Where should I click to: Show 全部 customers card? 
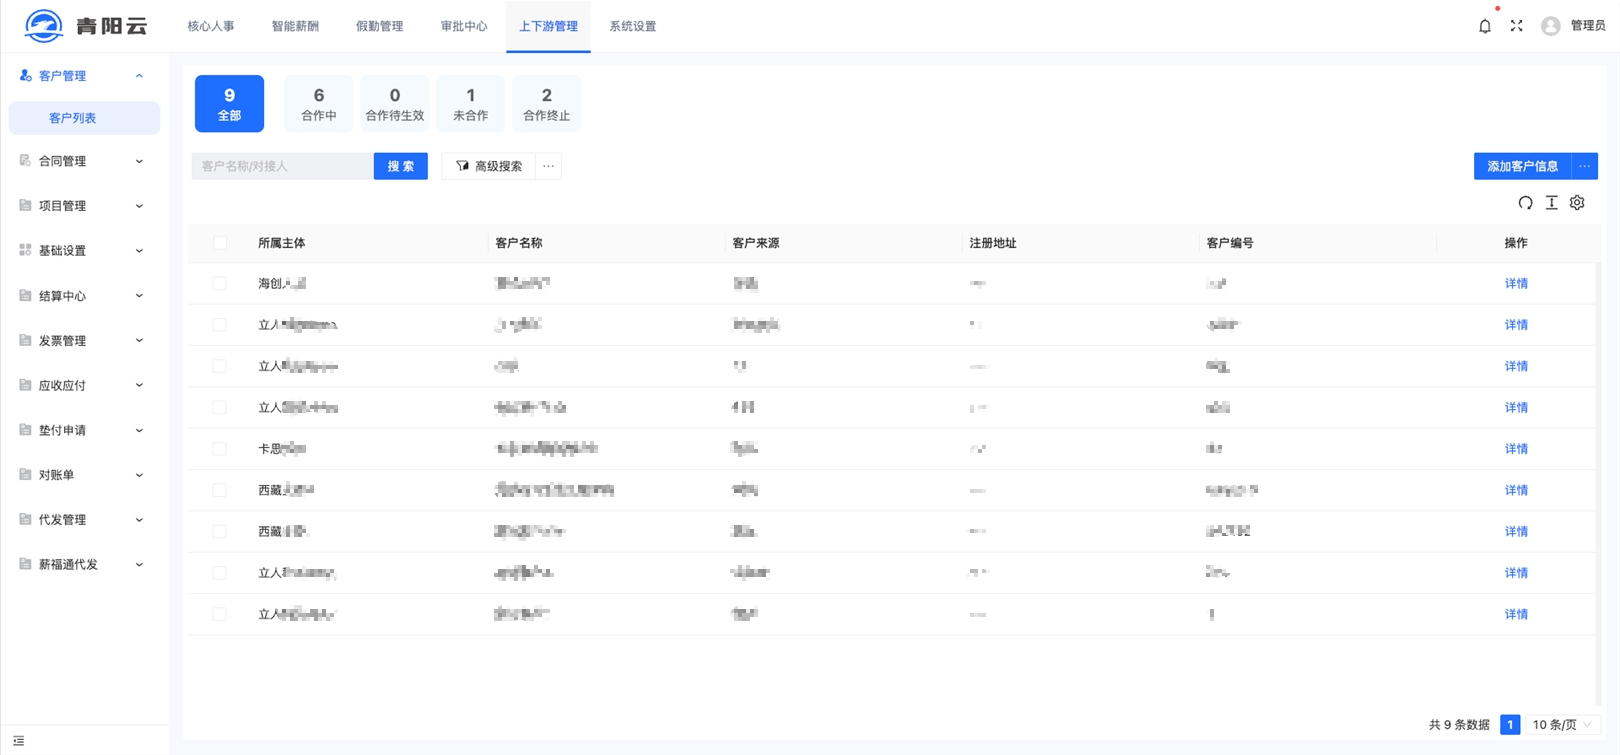click(x=230, y=104)
